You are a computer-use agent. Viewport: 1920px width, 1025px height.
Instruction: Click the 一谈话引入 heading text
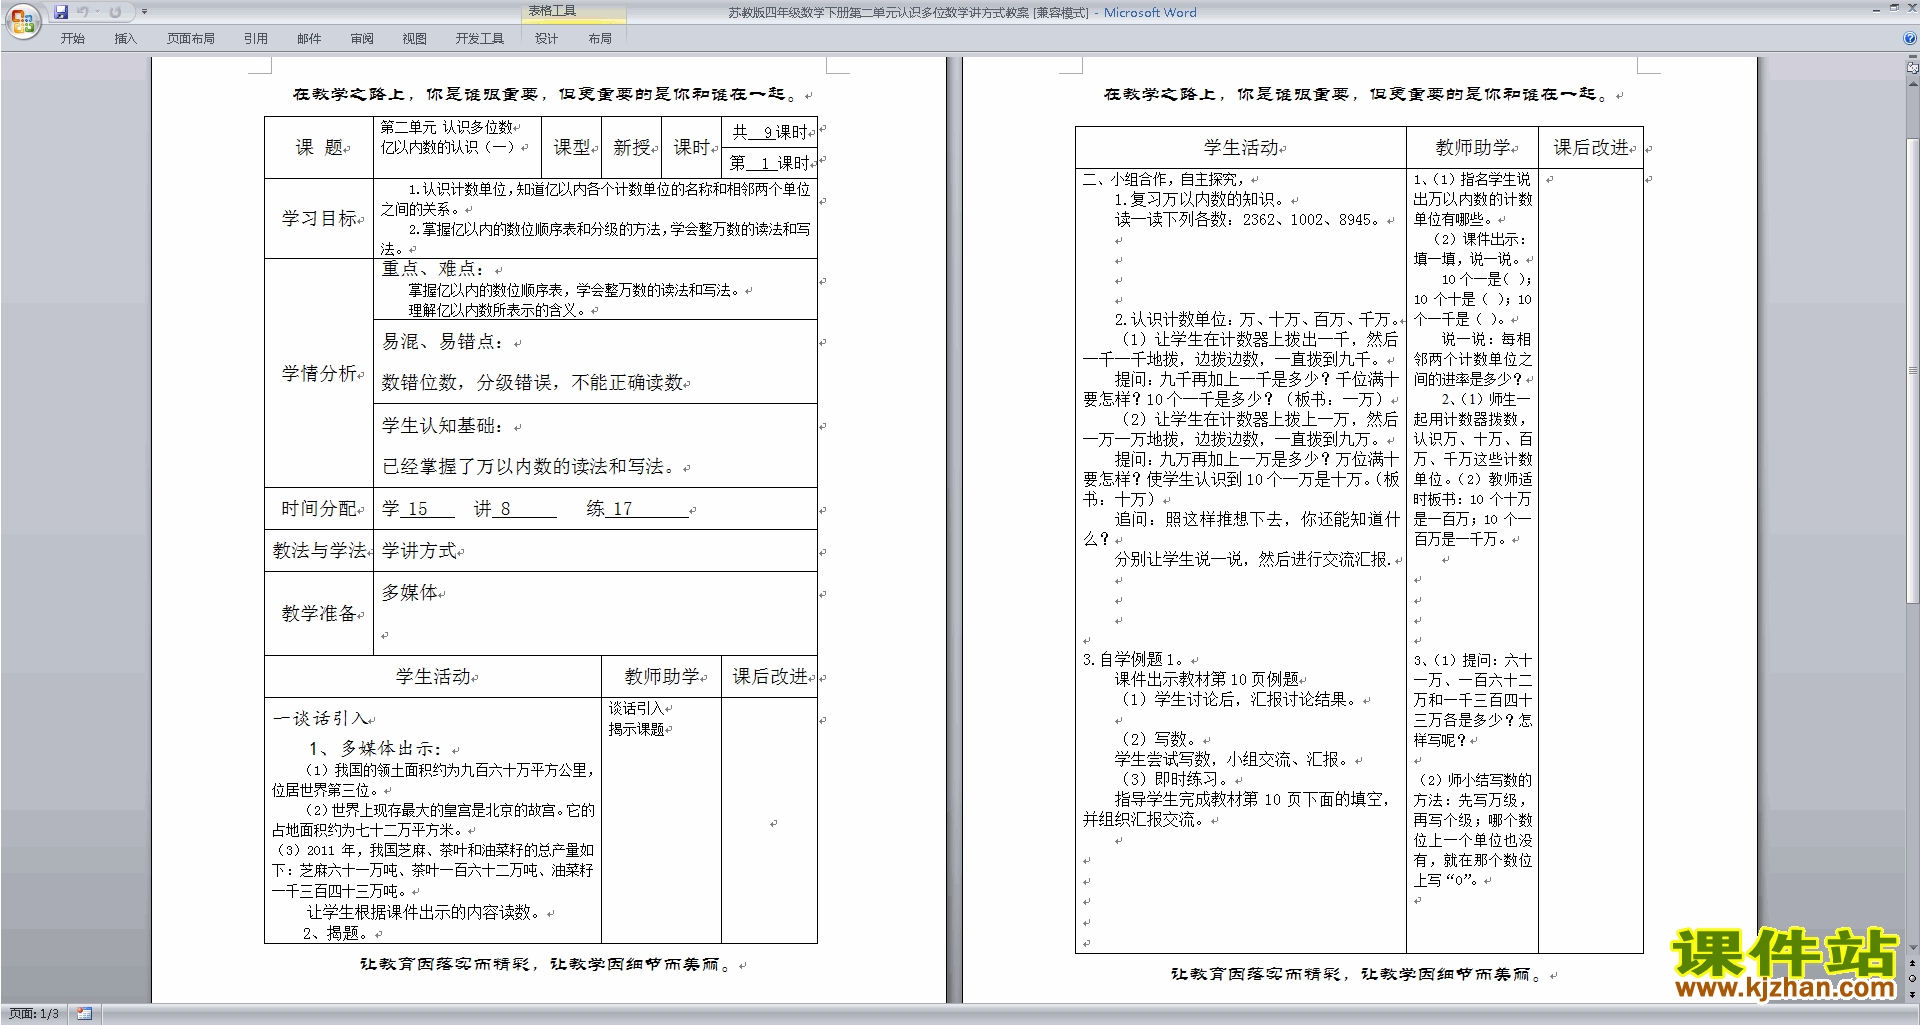(x=320, y=718)
